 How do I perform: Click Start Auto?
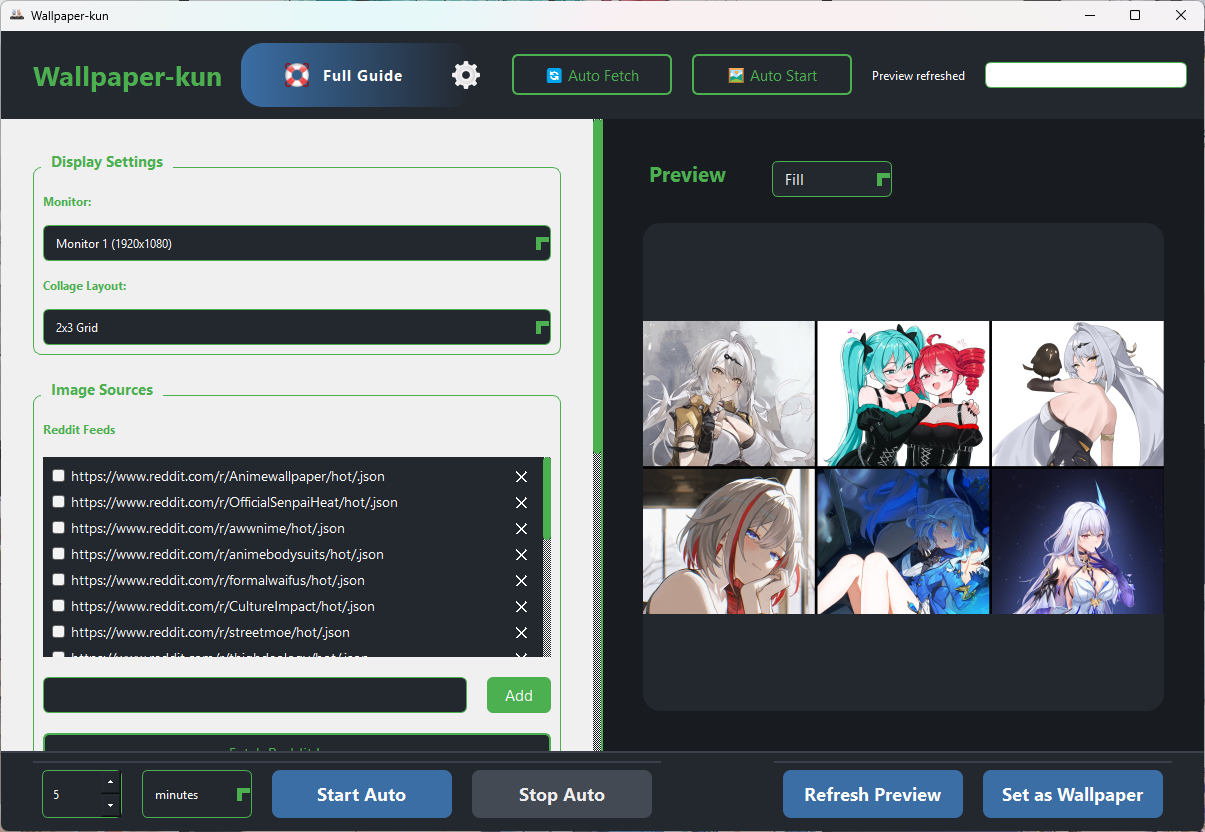[362, 795]
